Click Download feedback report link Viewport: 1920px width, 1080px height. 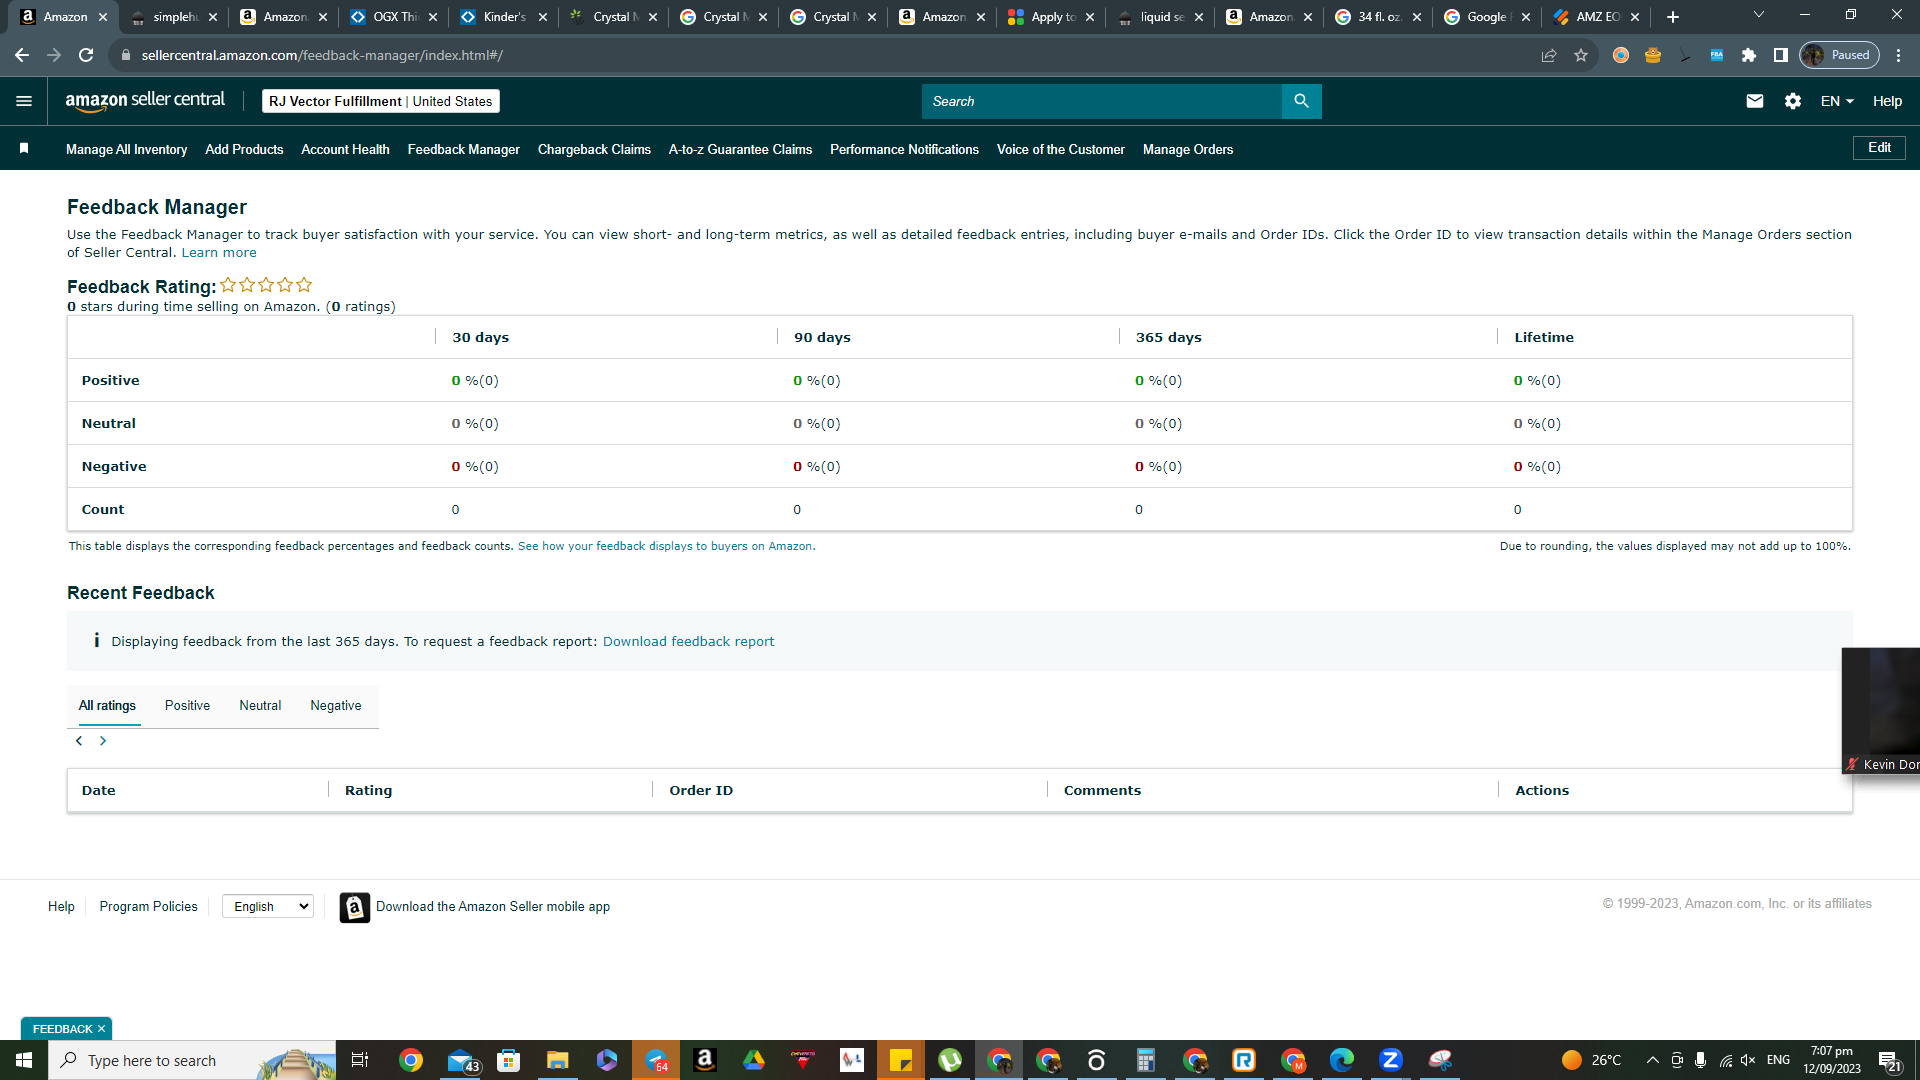click(x=688, y=641)
